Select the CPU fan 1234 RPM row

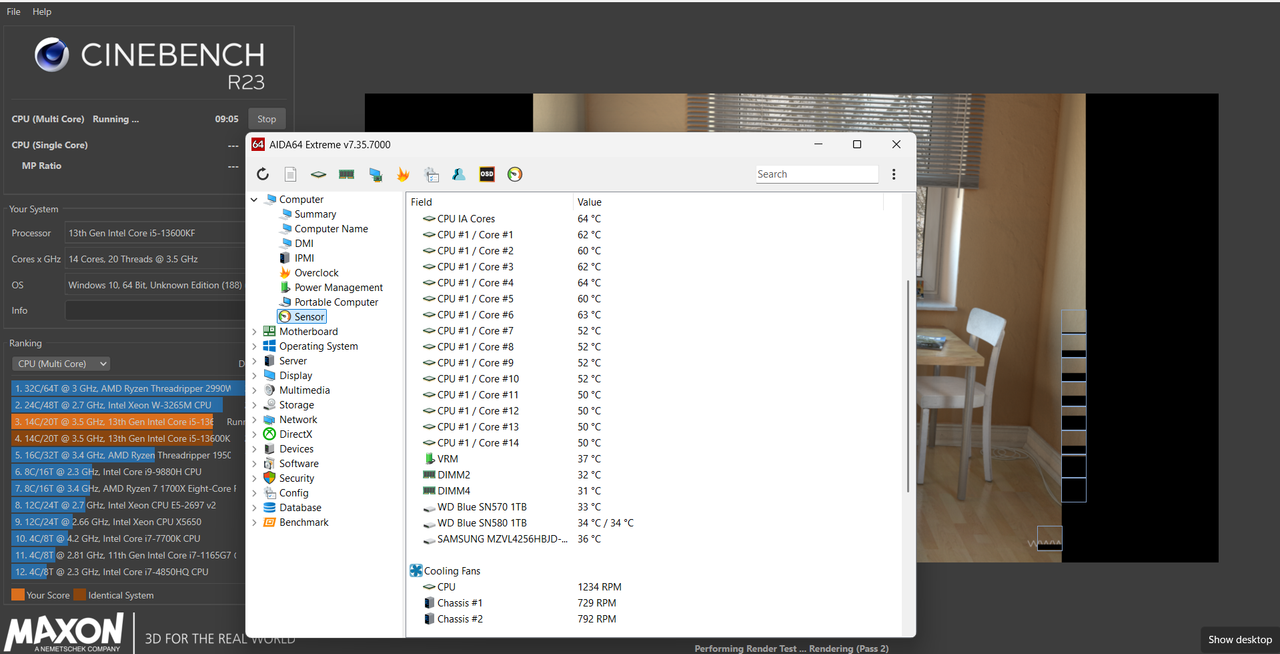(645, 587)
